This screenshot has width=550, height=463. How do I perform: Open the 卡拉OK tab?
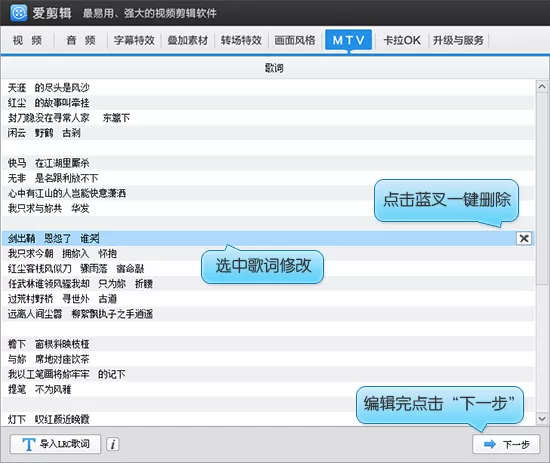coord(402,40)
